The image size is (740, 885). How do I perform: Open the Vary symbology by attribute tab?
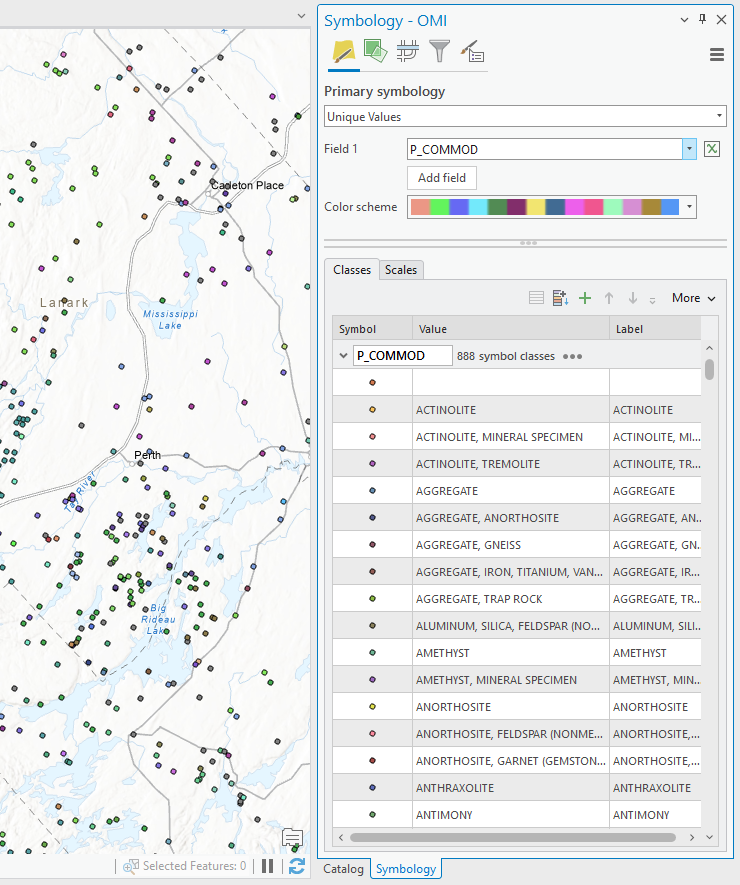375,51
